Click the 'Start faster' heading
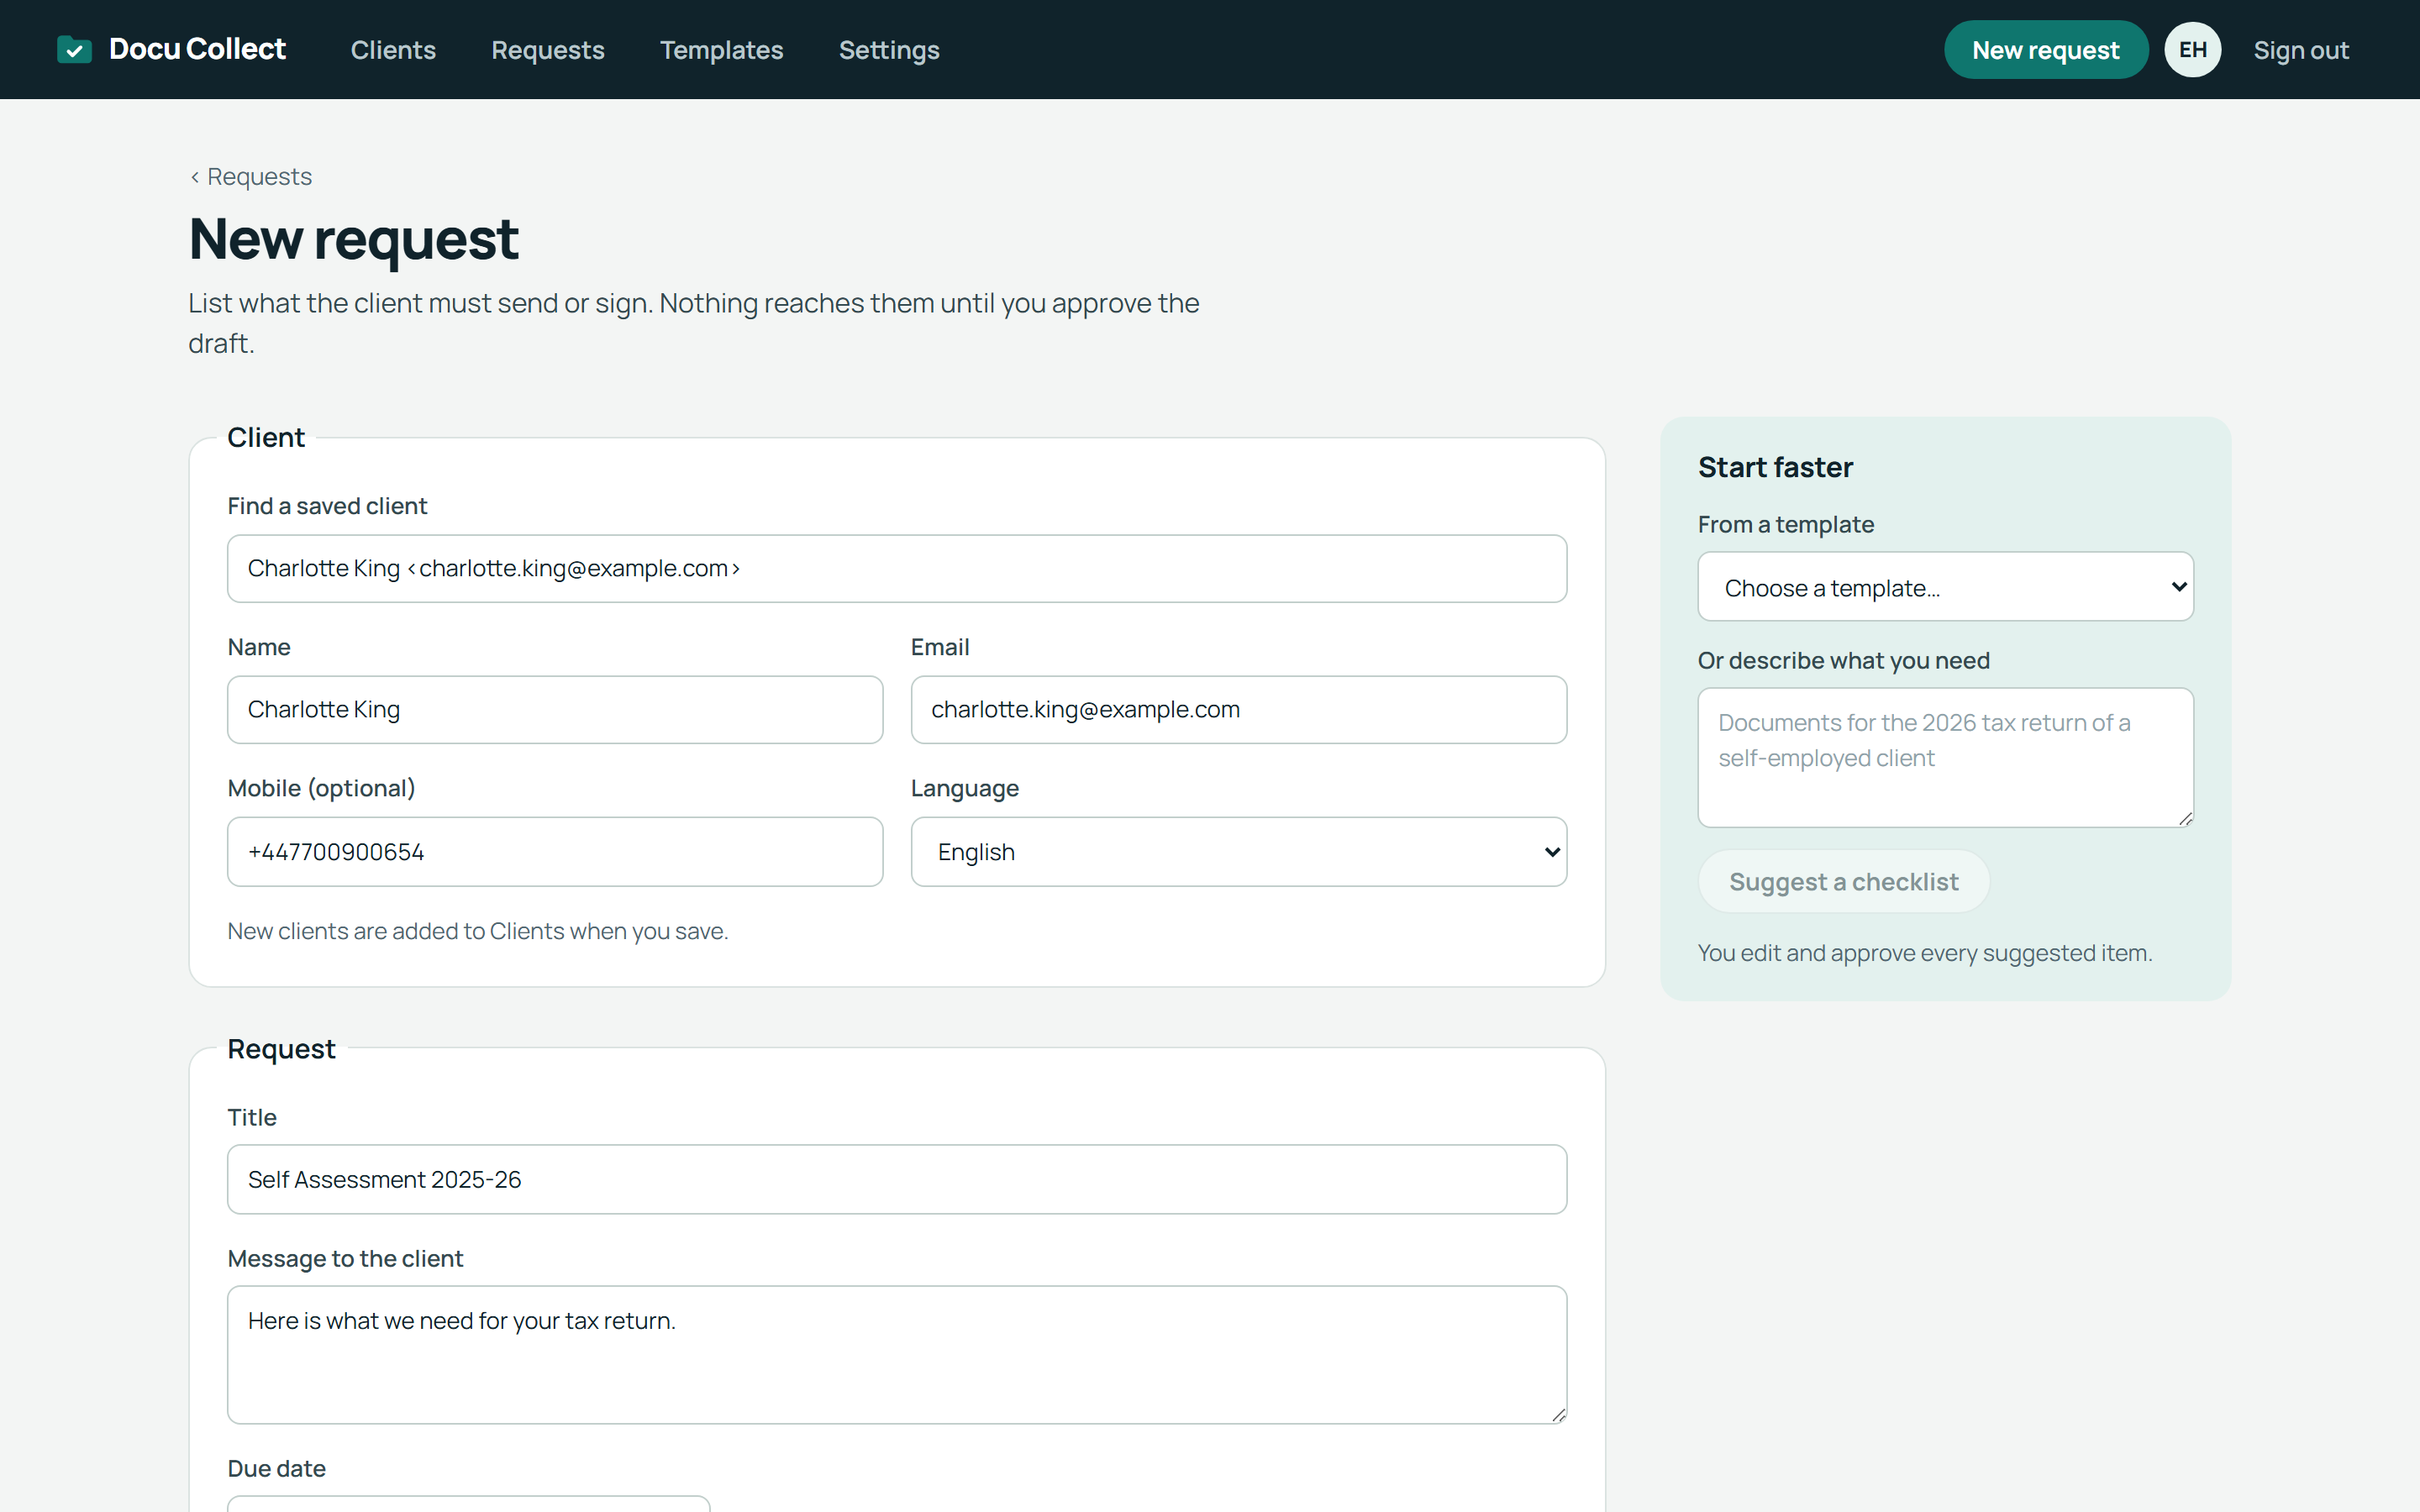Screen dimensions: 2420x1512 [x=1775, y=467]
